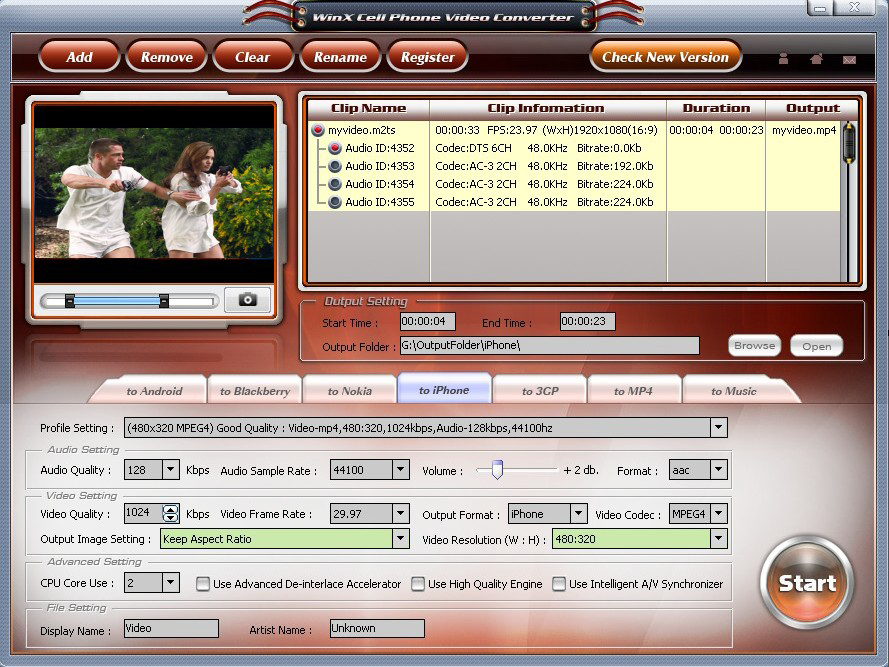Click the trim end marker on preview slider
This screenshot has height=667, width=889.
pyautogui.click(x=164, y=301)
